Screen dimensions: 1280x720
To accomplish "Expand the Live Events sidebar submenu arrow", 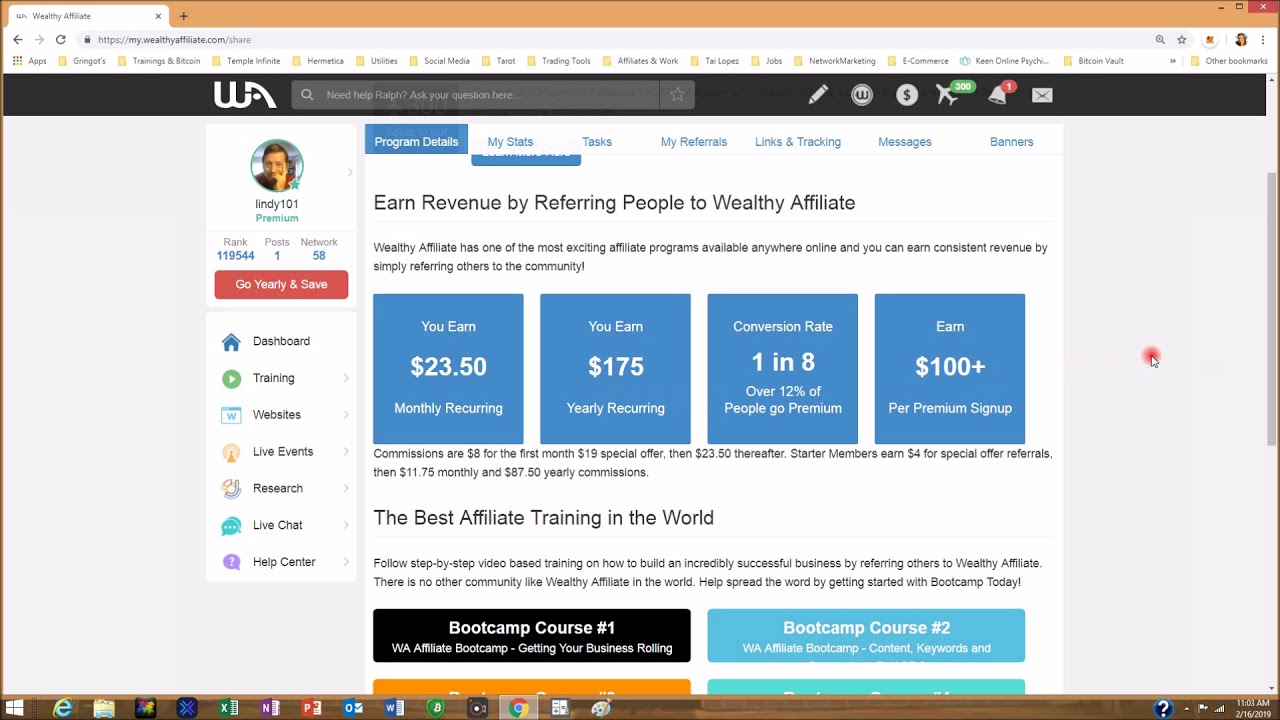I will [x=346, y=452].
